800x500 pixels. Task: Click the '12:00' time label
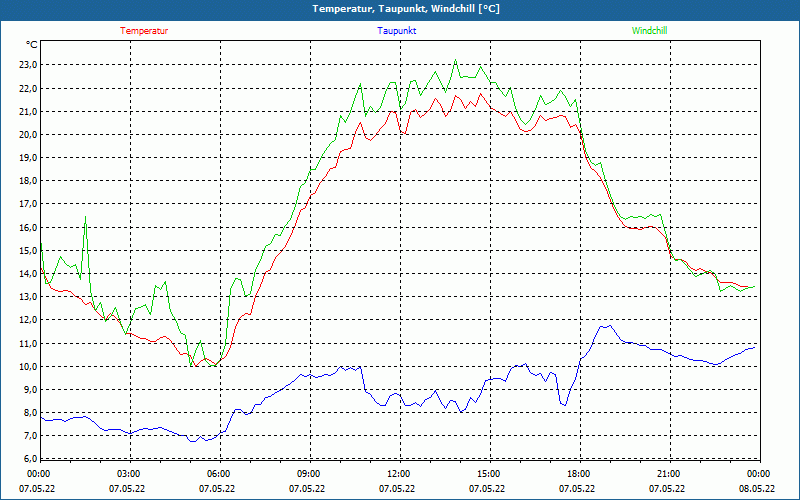[x=398, y=474]
